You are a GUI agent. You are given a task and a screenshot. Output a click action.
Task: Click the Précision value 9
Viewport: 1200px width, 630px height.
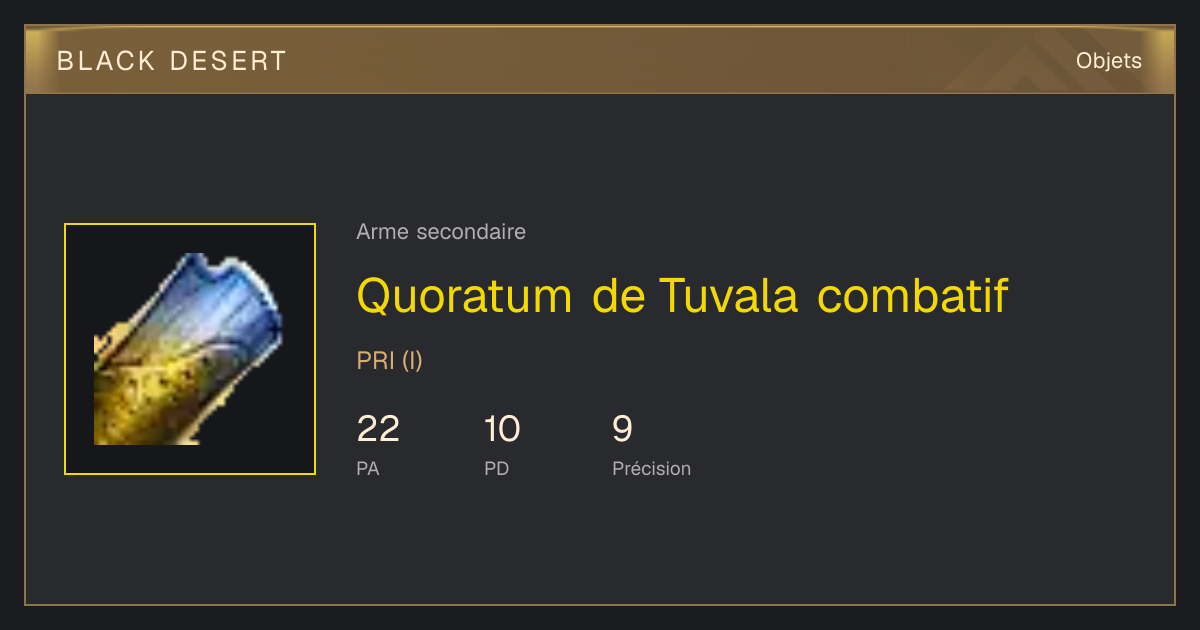[x=622, y=429]
